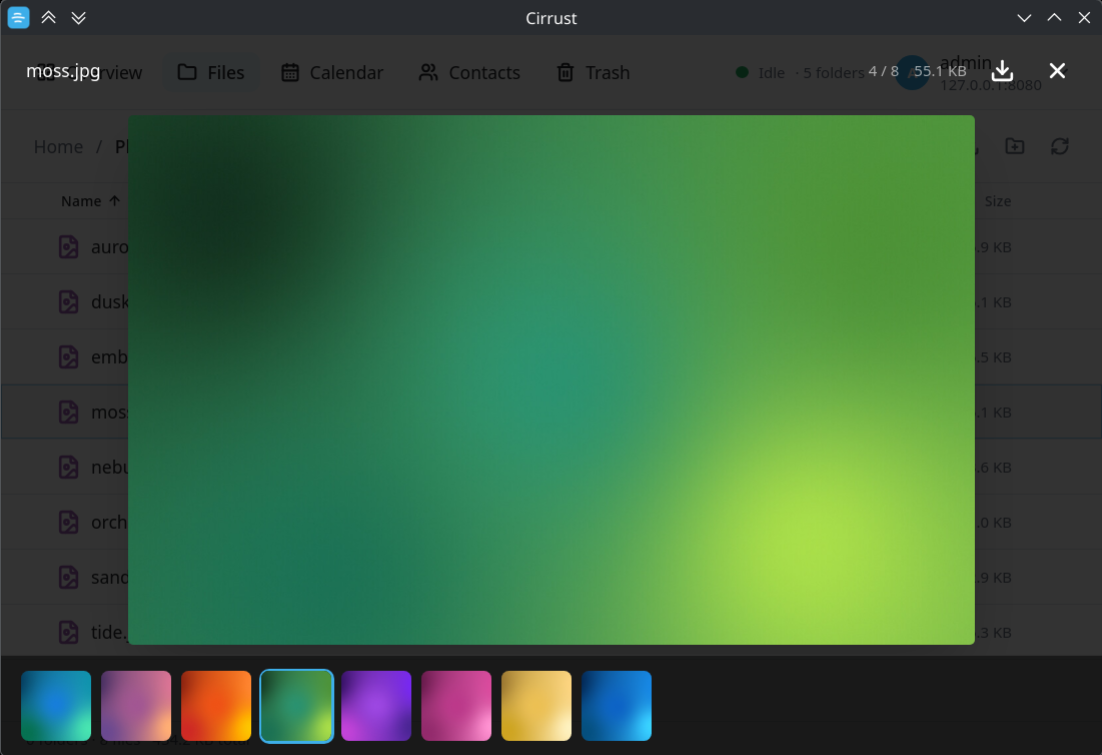Screen dimensions: 1102x755
Task: Click the moss.jpg filename label
Action: 63,71
